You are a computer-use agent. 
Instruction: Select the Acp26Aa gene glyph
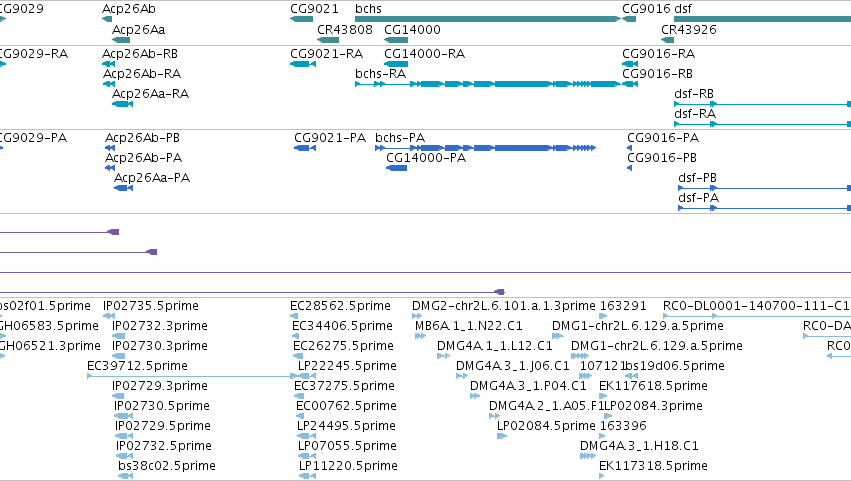coord(121,40)
